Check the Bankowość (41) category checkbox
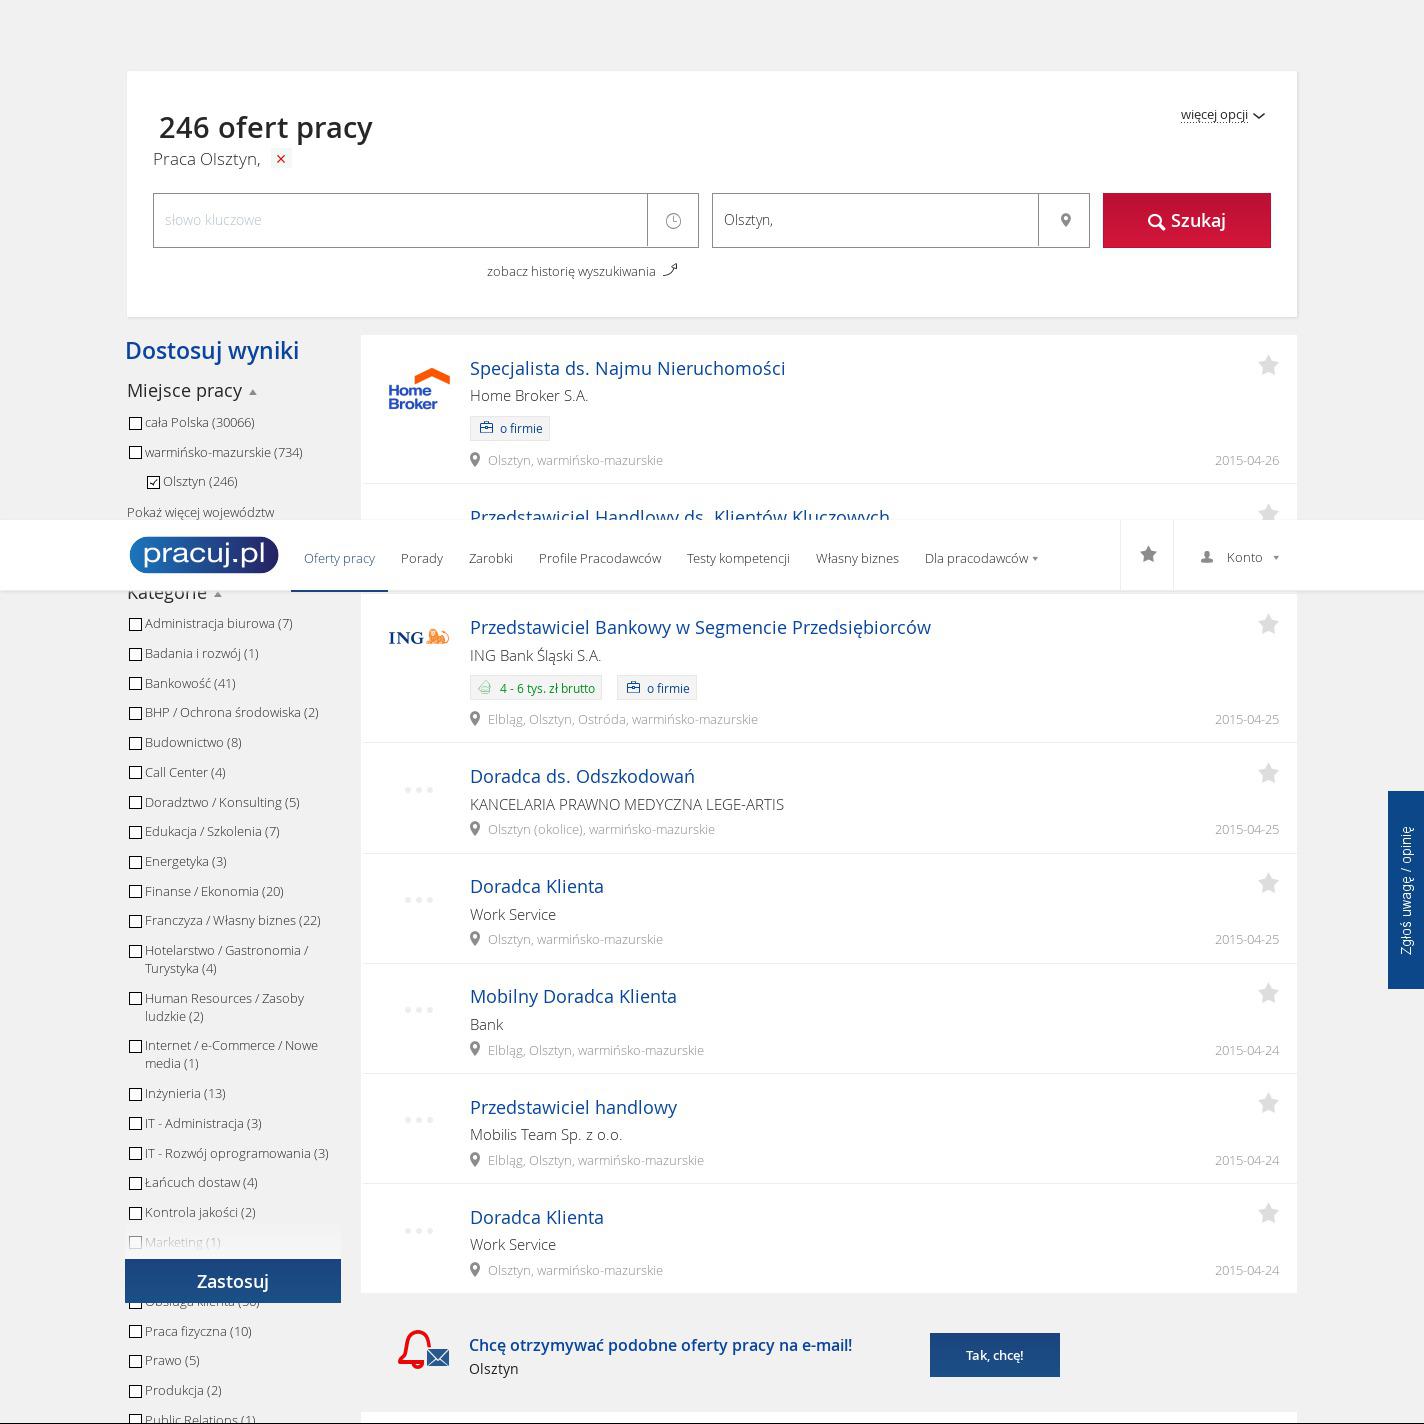Viewport: 1424px width, 1424px height. [135, 684]
